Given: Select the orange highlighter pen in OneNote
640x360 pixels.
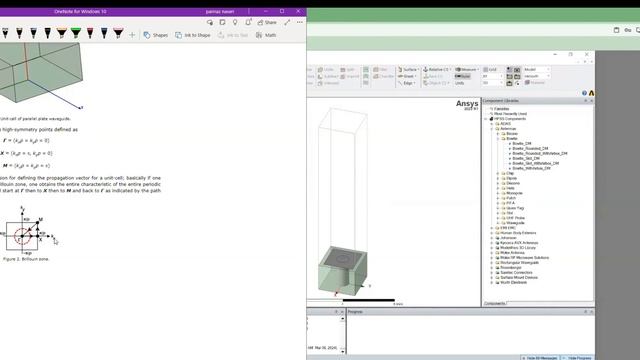Looking at the screenshot, I should tap(62, 33).
